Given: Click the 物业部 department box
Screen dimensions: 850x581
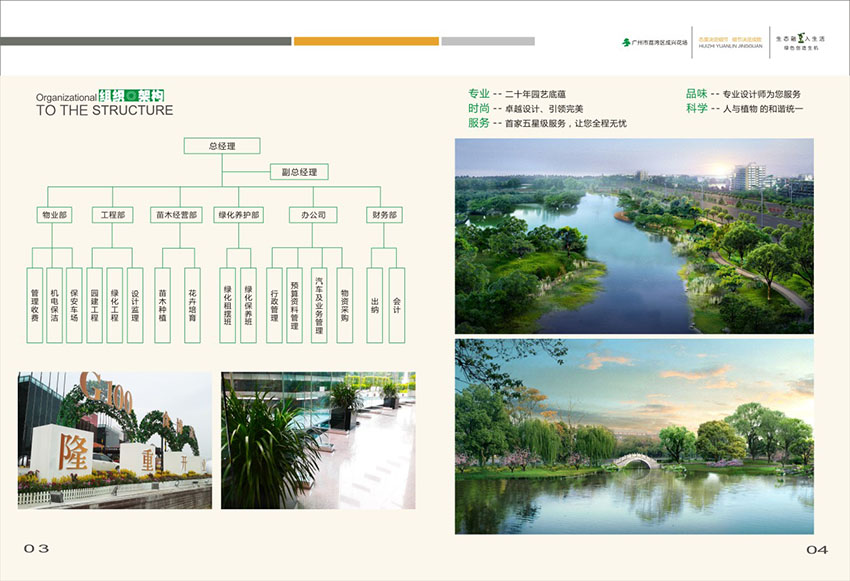Looking at the screenshot, I should [x=55, y=214].
